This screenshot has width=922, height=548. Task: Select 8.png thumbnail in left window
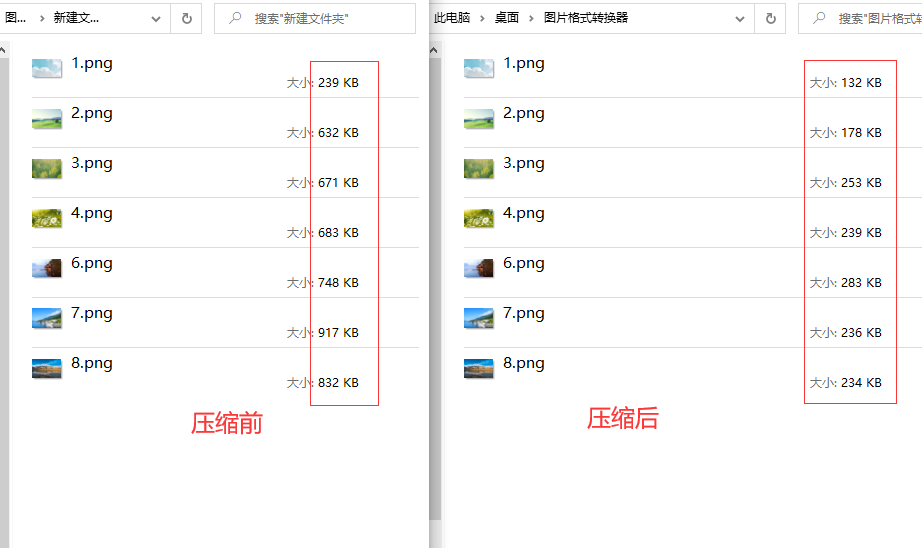pyautogui.click(x=47, y=368)
